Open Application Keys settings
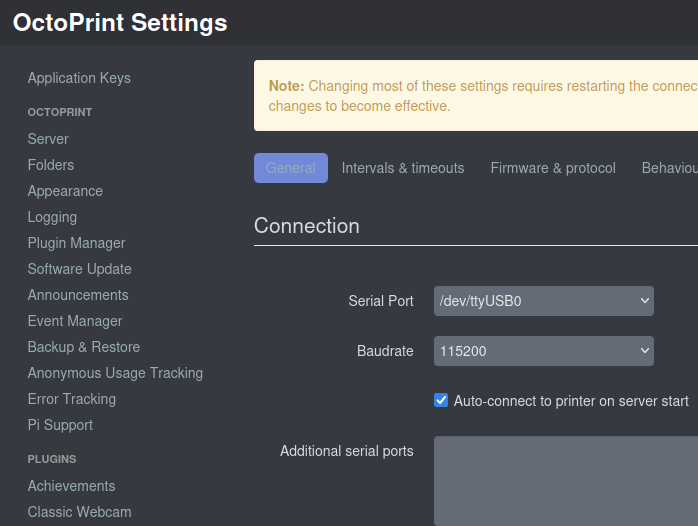This screenshot has height=526, width=698. click(x=79, y=78)
